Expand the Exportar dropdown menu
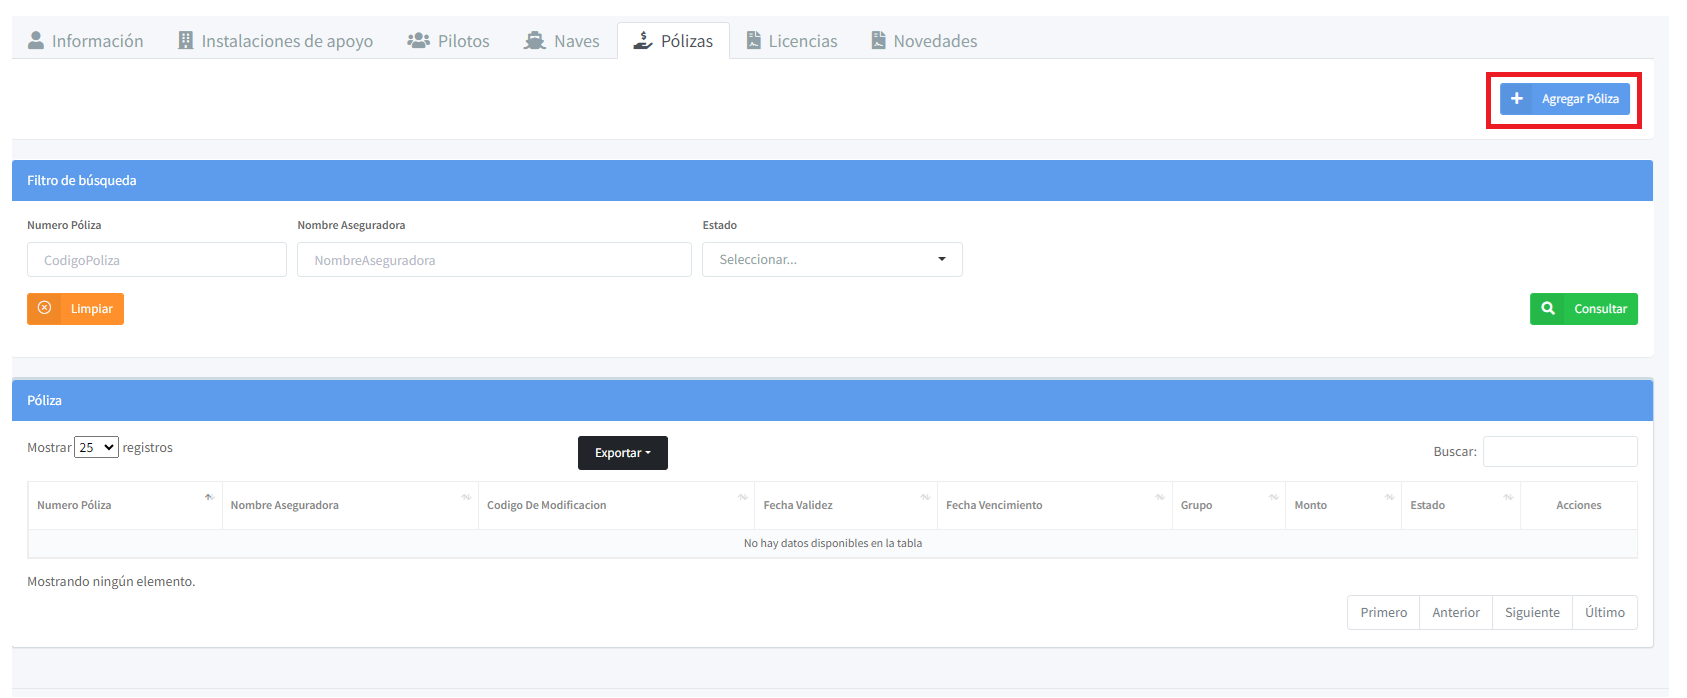Viewport: 1687px width, 698px height. pos(622,453)
